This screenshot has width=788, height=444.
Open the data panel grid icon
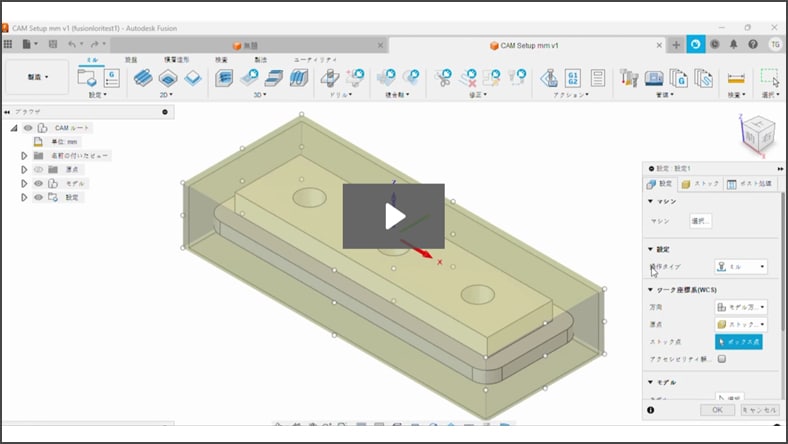point(9,45)
